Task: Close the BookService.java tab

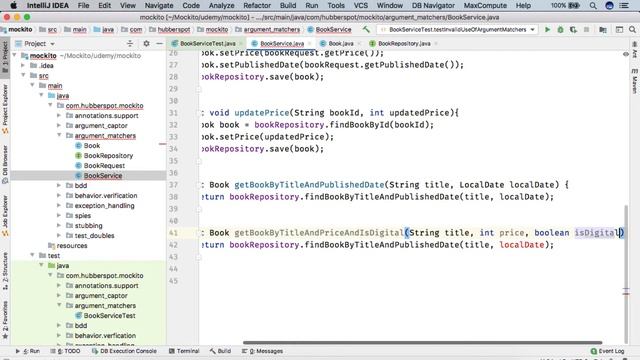Action: click(310, 43)
